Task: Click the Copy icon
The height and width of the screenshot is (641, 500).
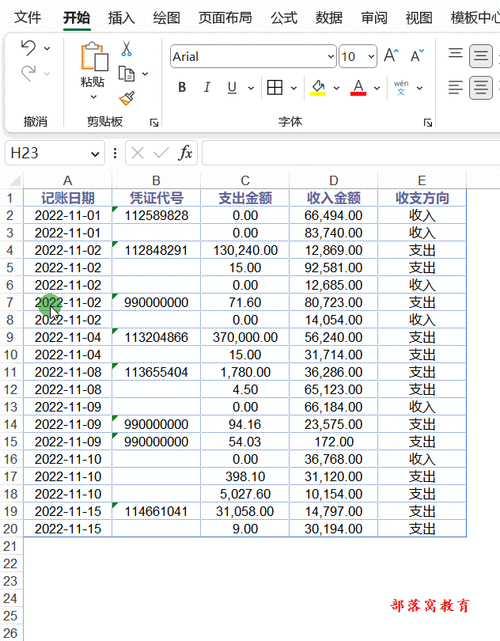Action: click(126, 74)
